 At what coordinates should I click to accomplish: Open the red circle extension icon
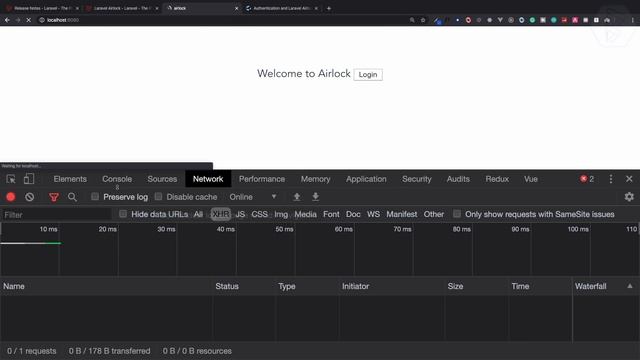coord(468,20)
